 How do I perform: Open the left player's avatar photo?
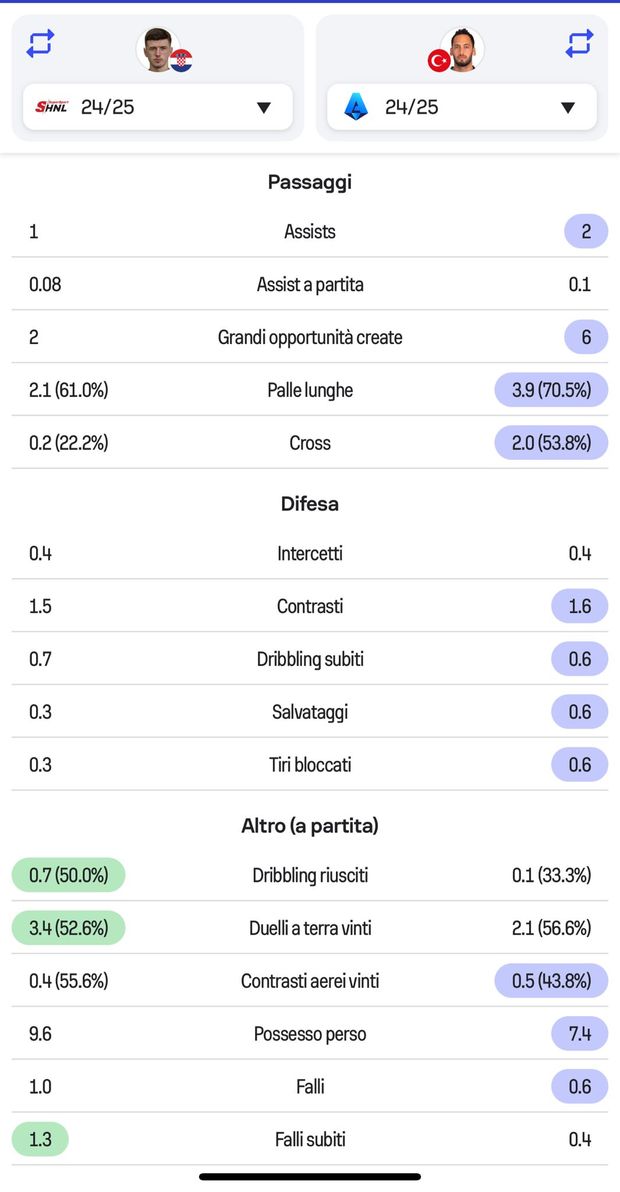pos(156,49)
